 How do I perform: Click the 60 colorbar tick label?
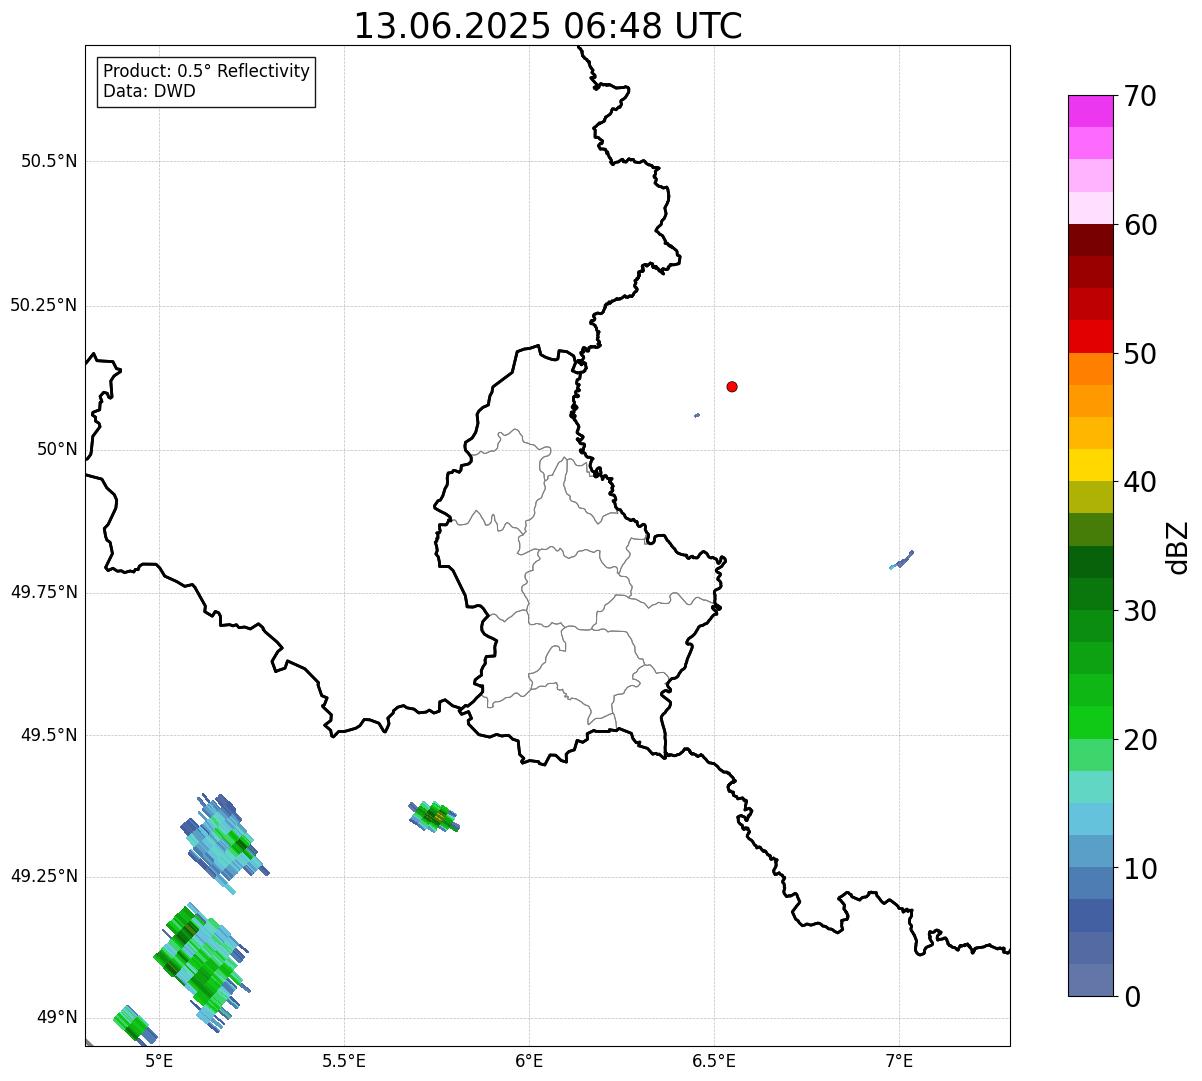pos(1139,225)
